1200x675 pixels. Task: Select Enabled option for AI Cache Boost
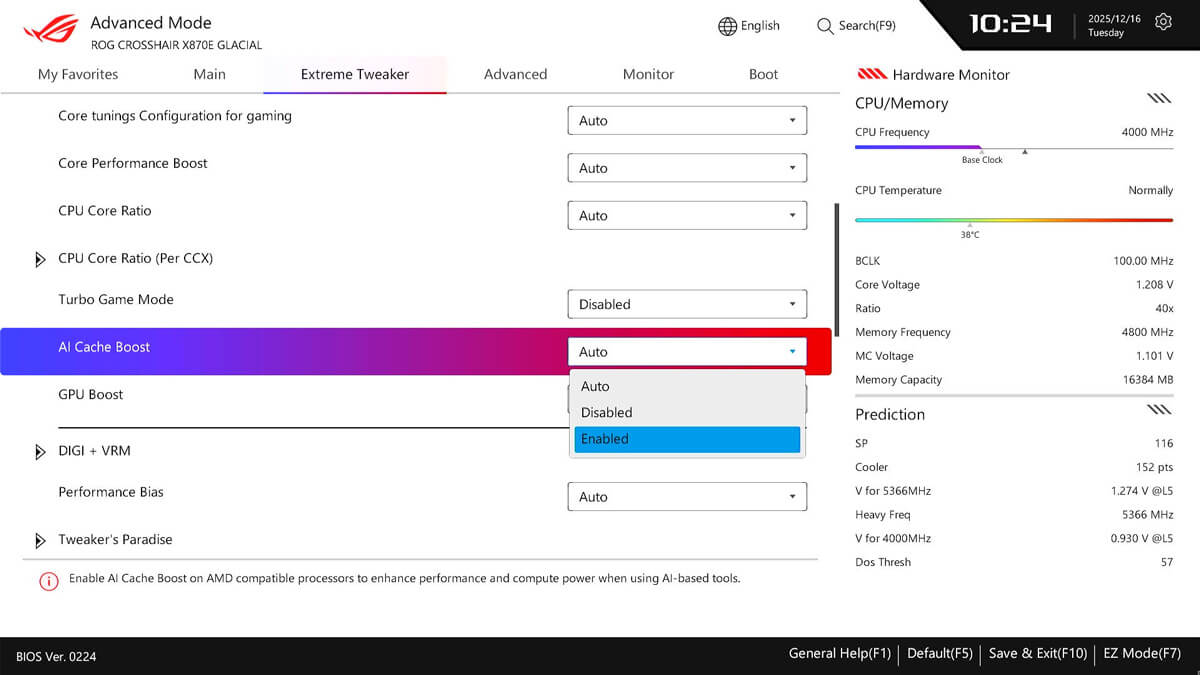pyautogui.click(x=687, y=439)
